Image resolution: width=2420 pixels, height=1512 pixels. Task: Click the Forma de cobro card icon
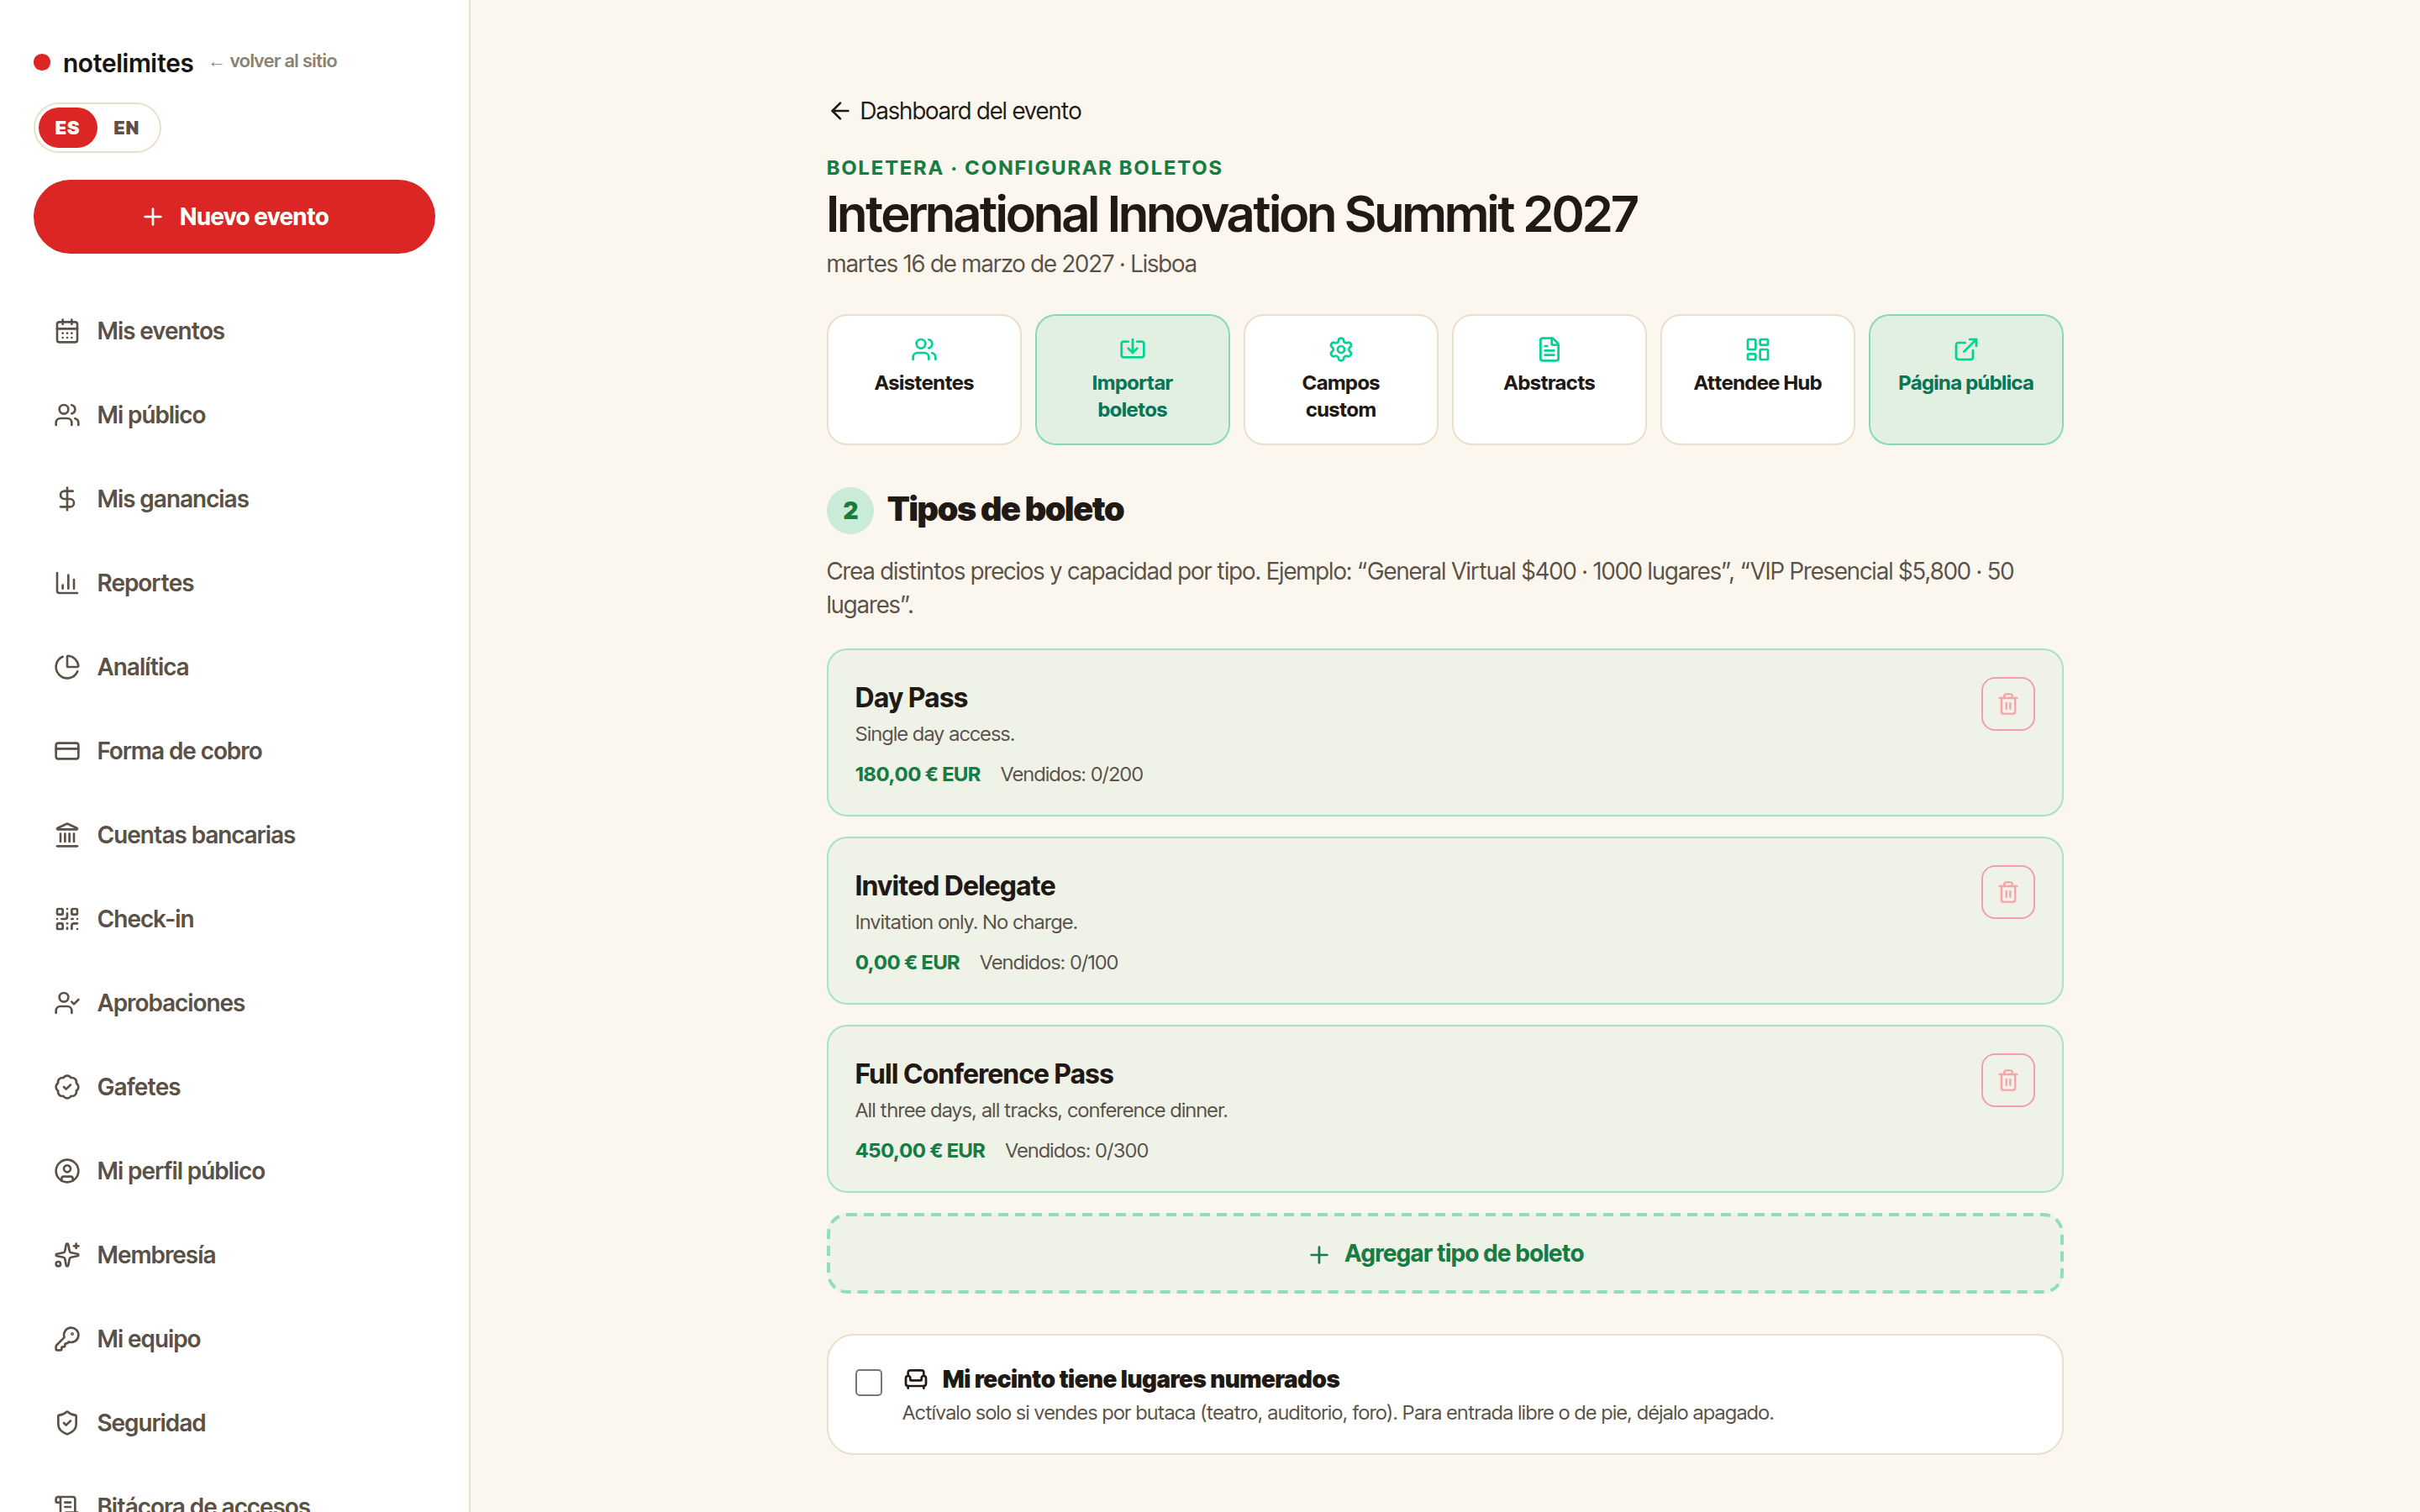pos(67,751)
